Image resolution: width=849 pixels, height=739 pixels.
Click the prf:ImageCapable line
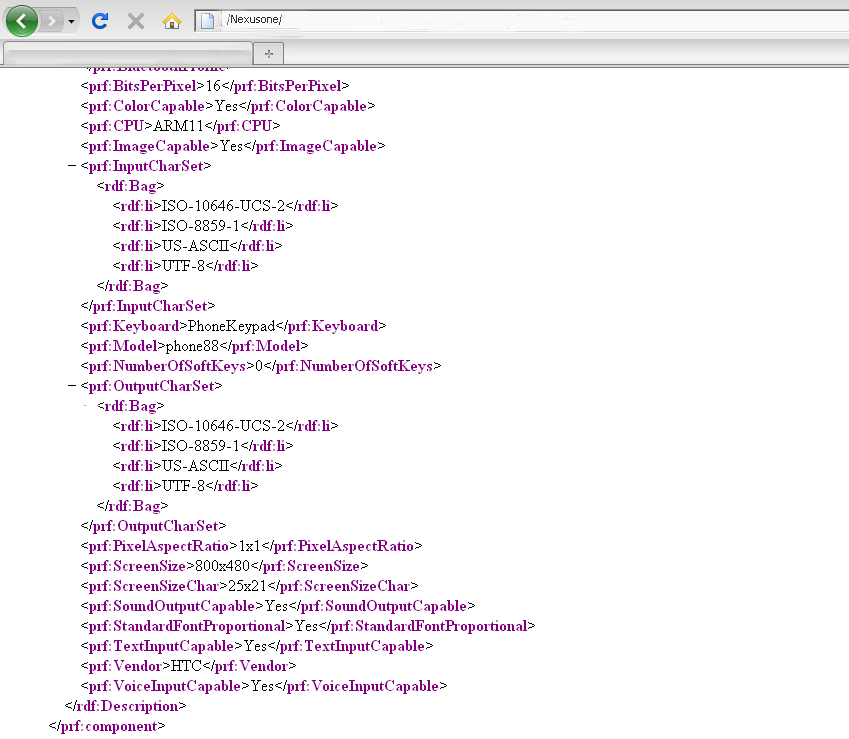[233, 146]
